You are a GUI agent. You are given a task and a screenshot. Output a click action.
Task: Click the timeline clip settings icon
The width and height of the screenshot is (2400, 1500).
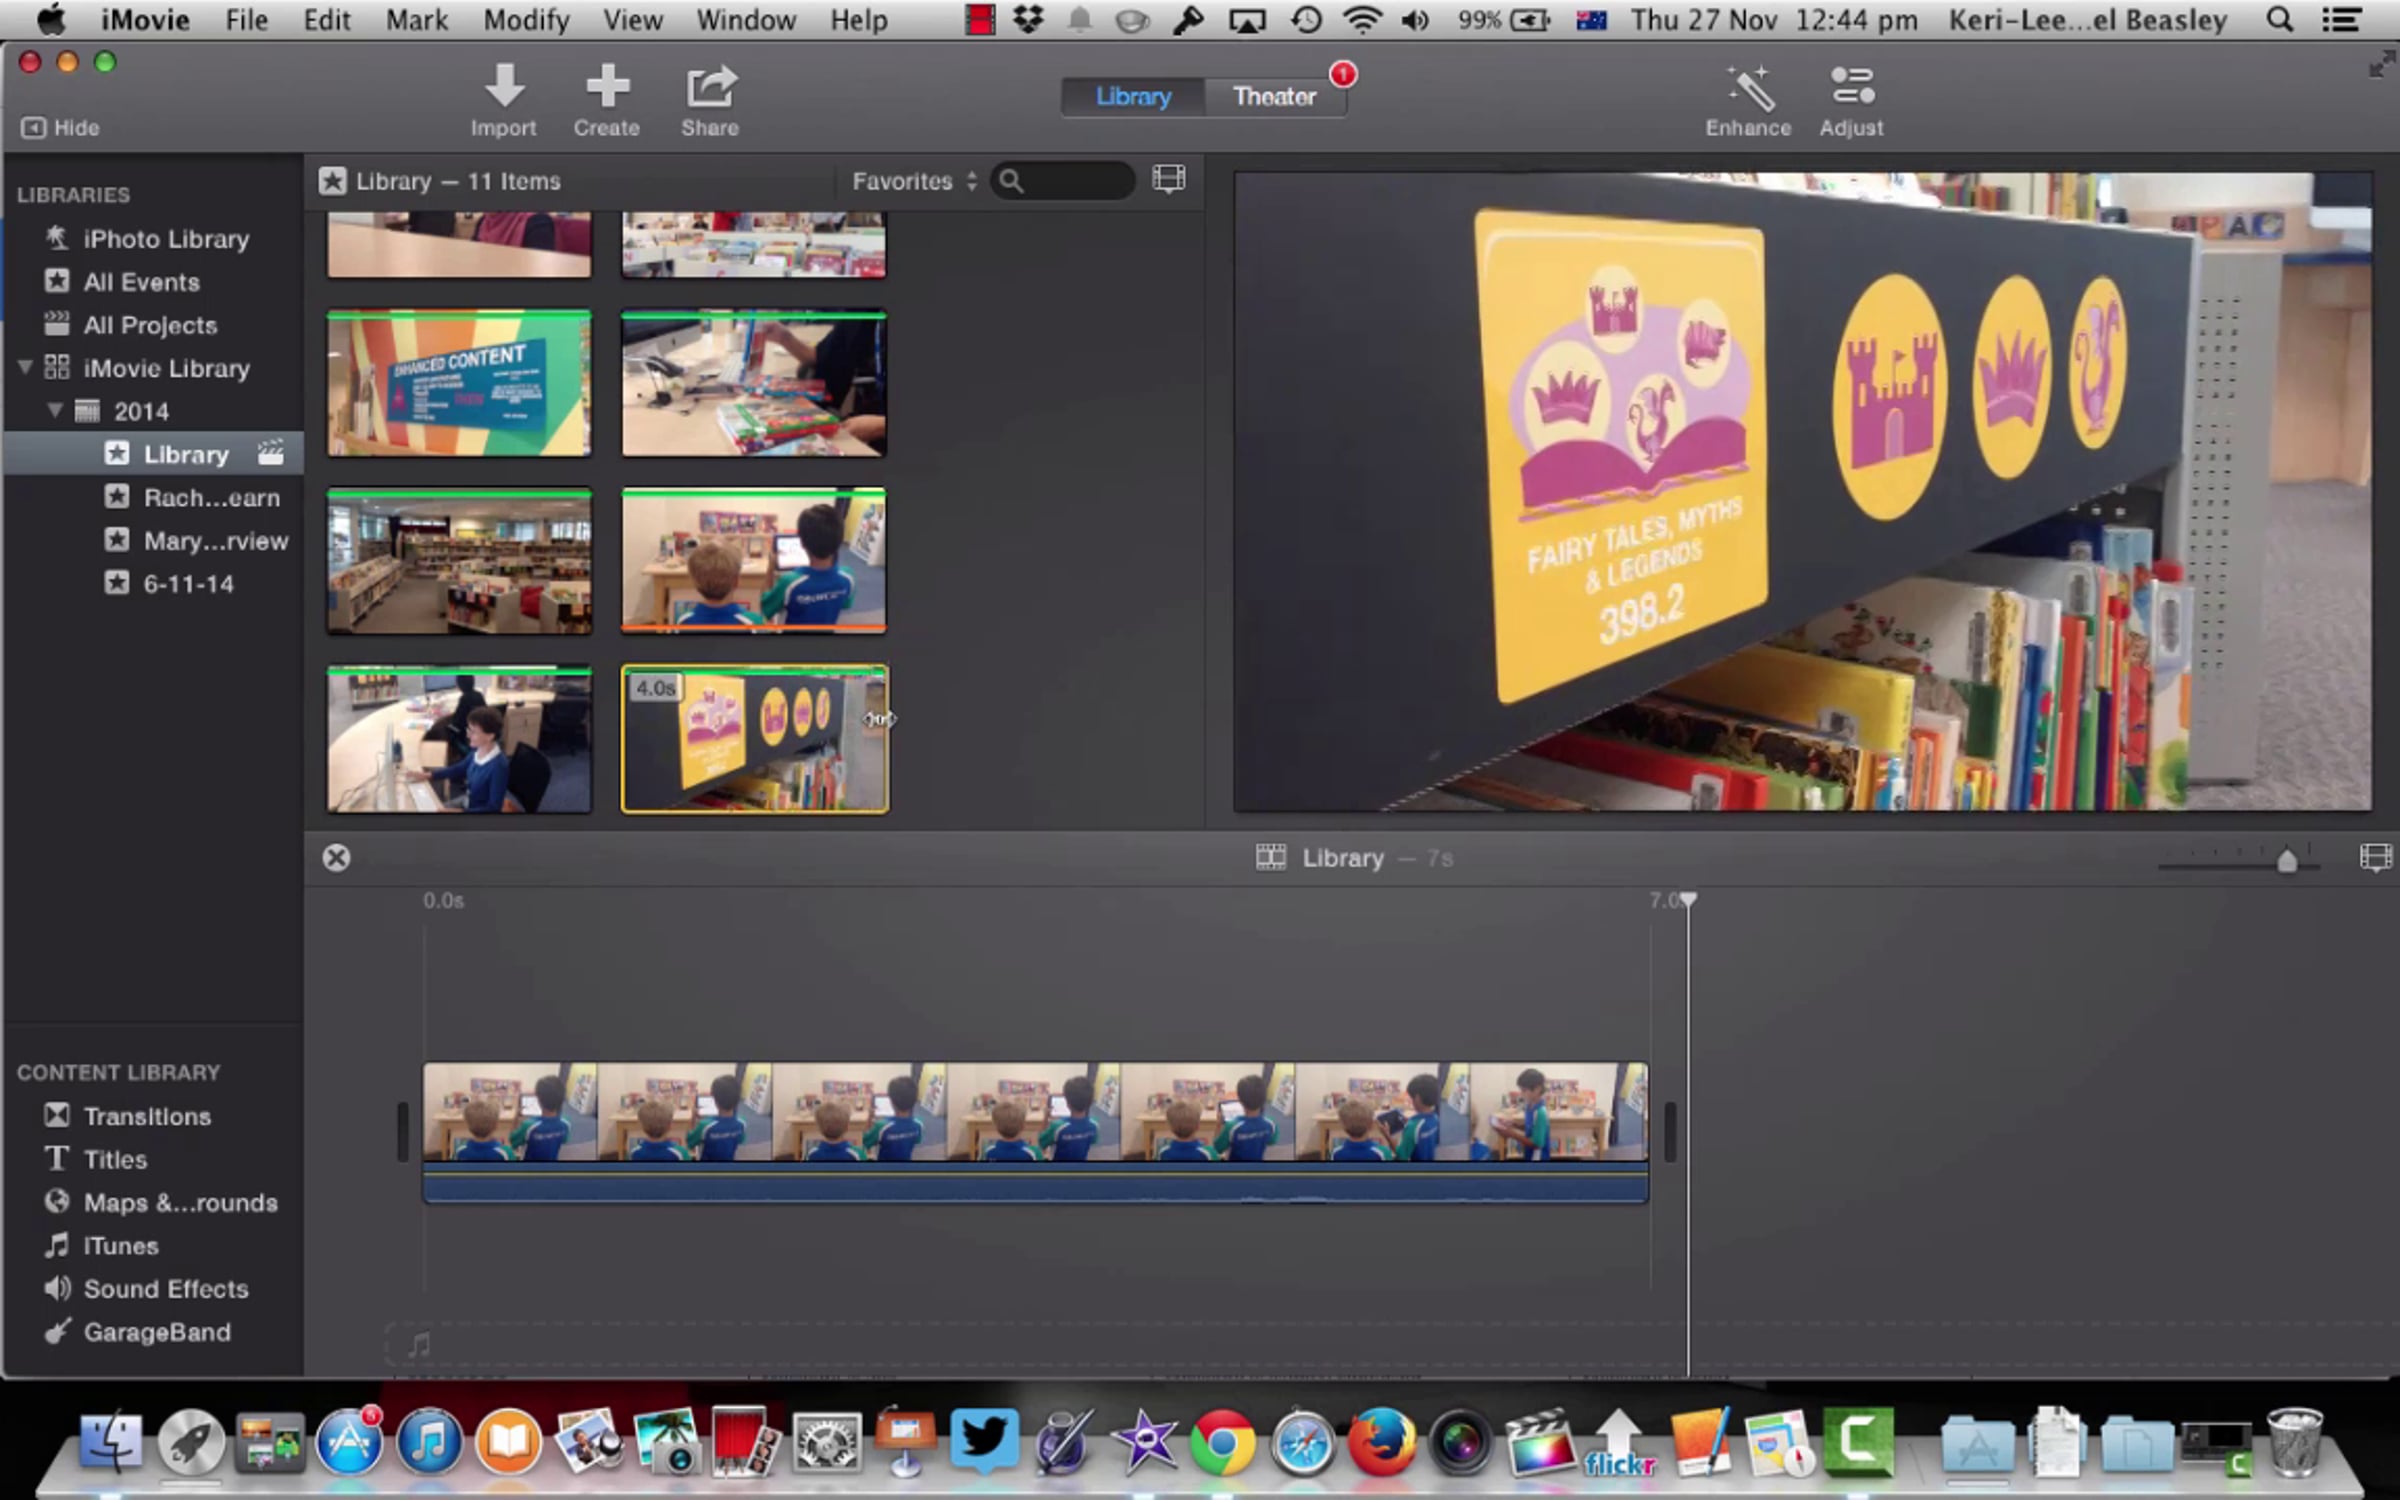pos(2374,858)
